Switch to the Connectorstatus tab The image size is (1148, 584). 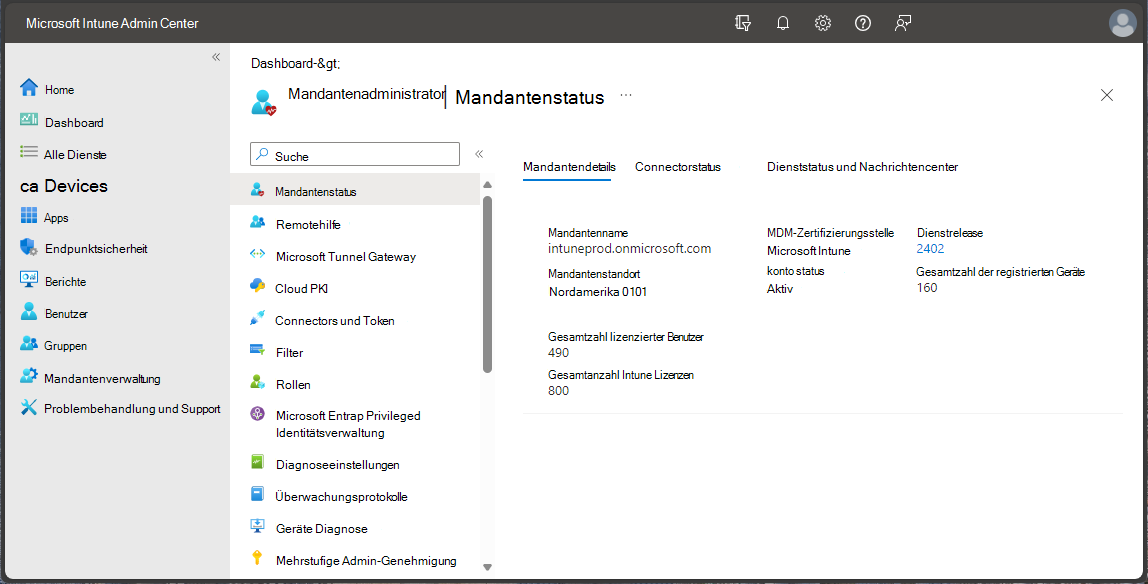[x=677, y=167]
